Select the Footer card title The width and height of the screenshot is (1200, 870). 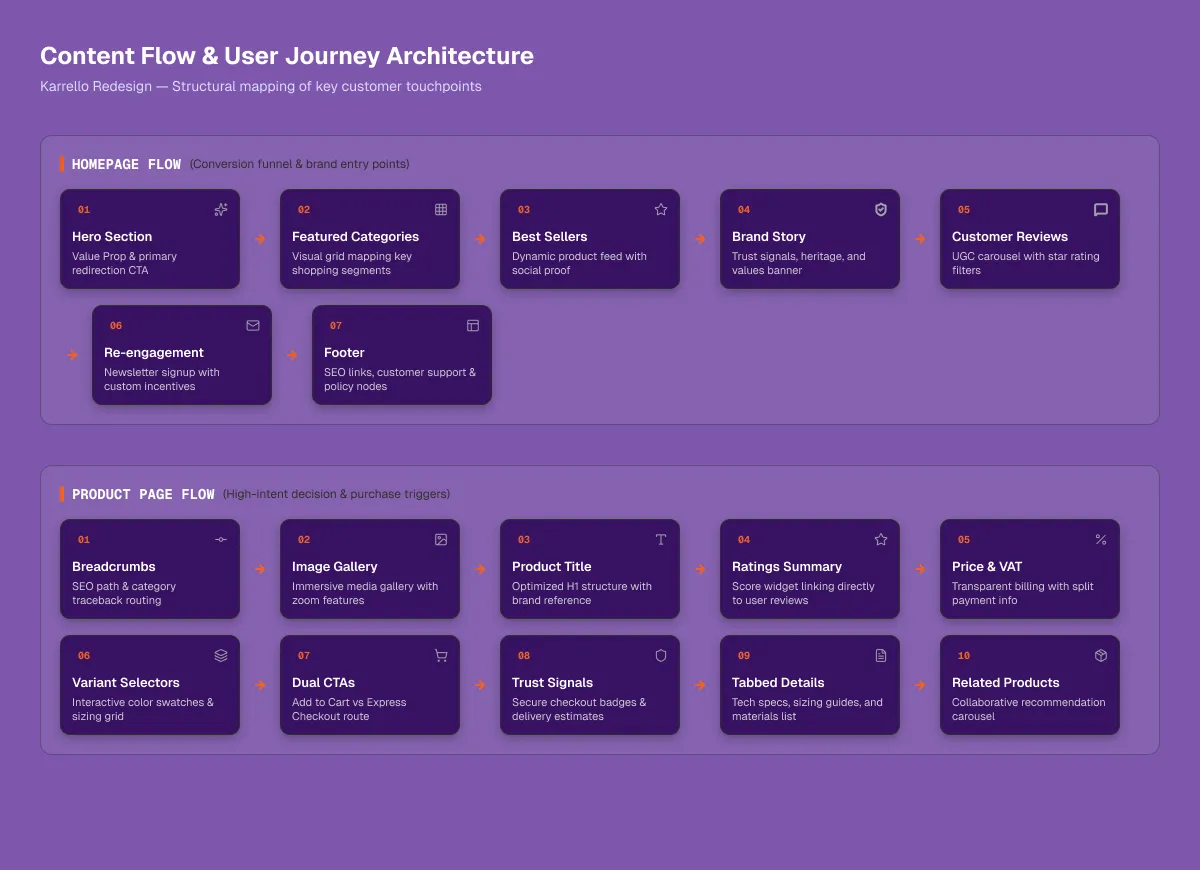344,353
